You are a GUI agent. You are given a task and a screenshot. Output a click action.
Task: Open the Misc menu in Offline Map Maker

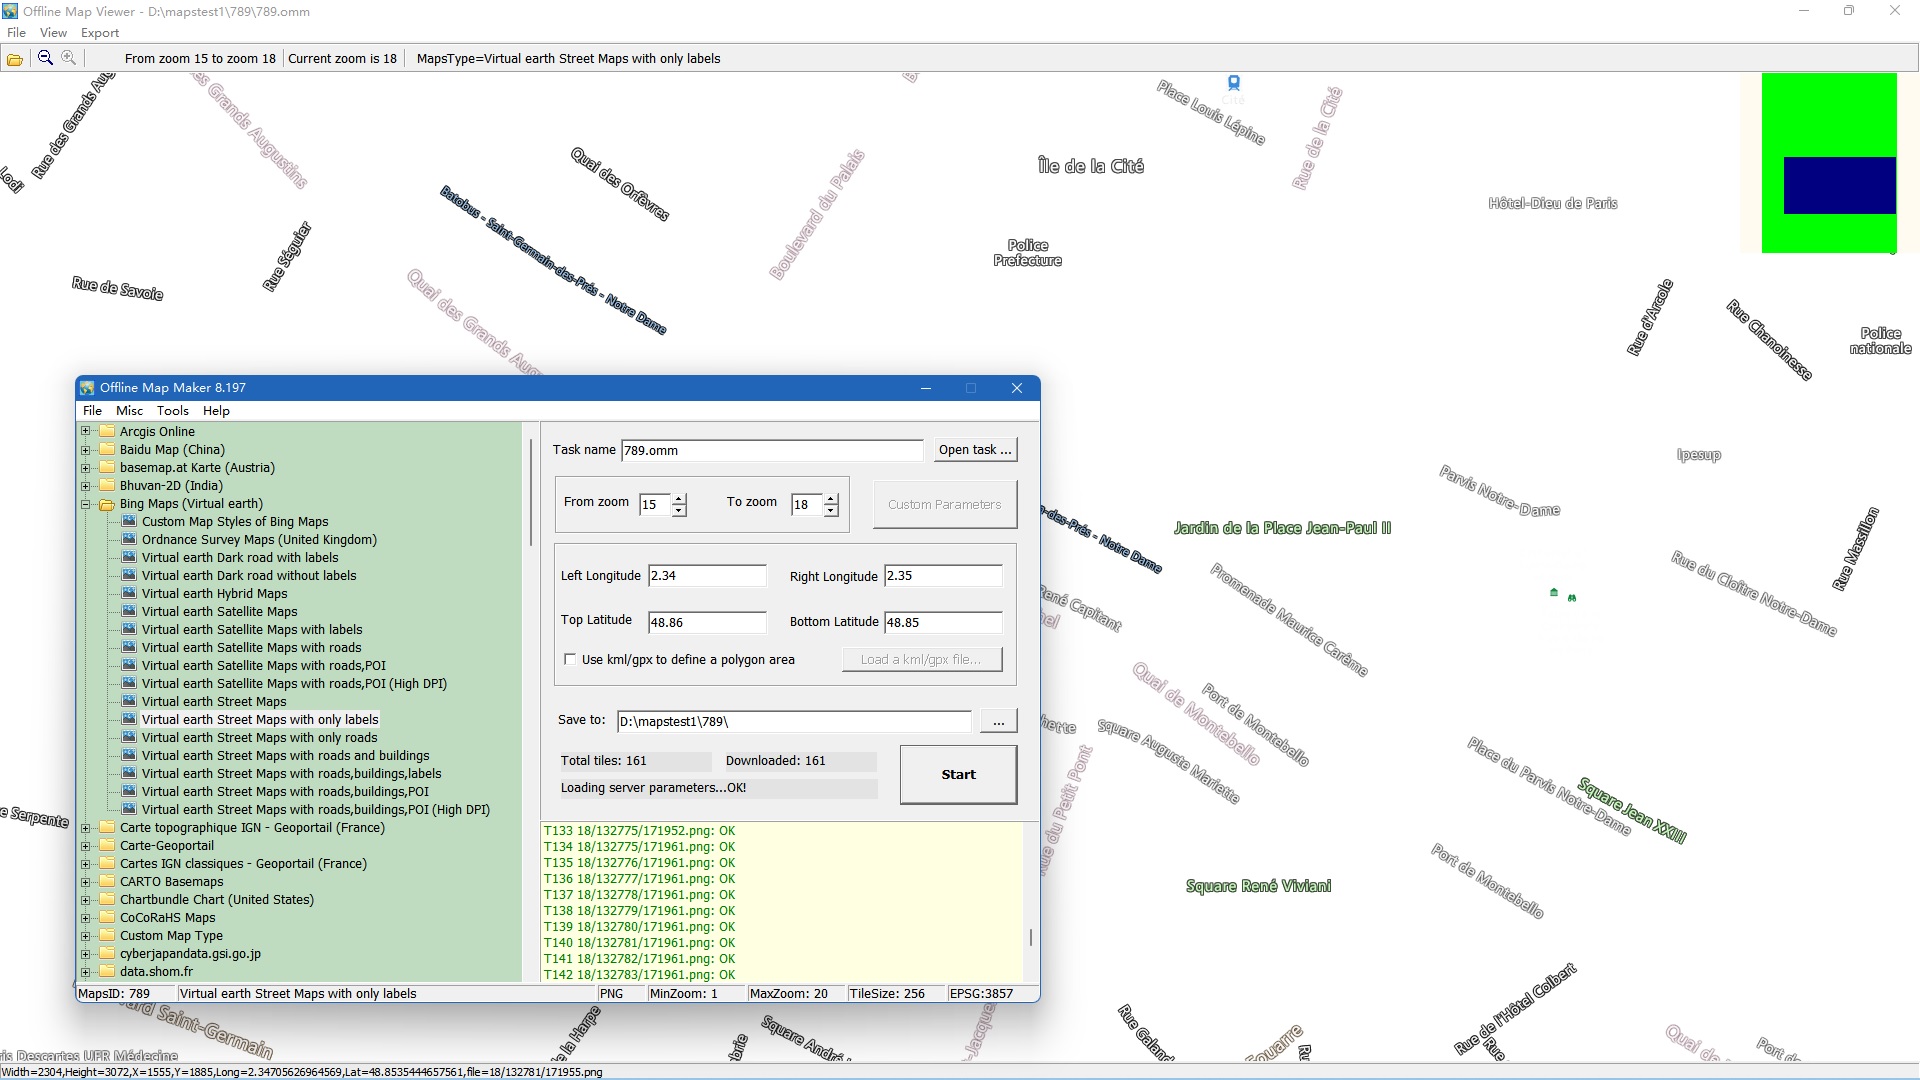click(x=129, y=410)
